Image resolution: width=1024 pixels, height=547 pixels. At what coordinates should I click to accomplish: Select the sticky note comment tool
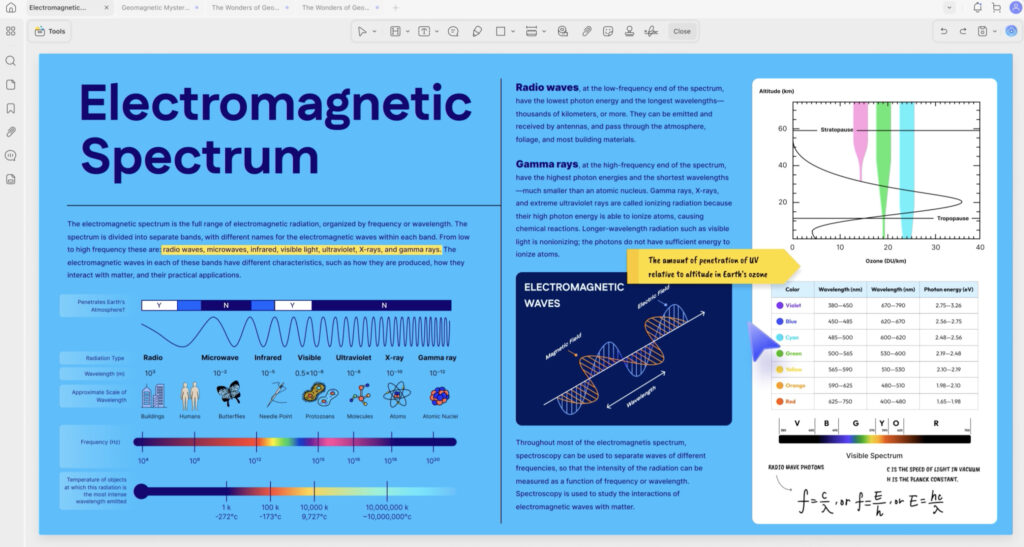(453, 31)
